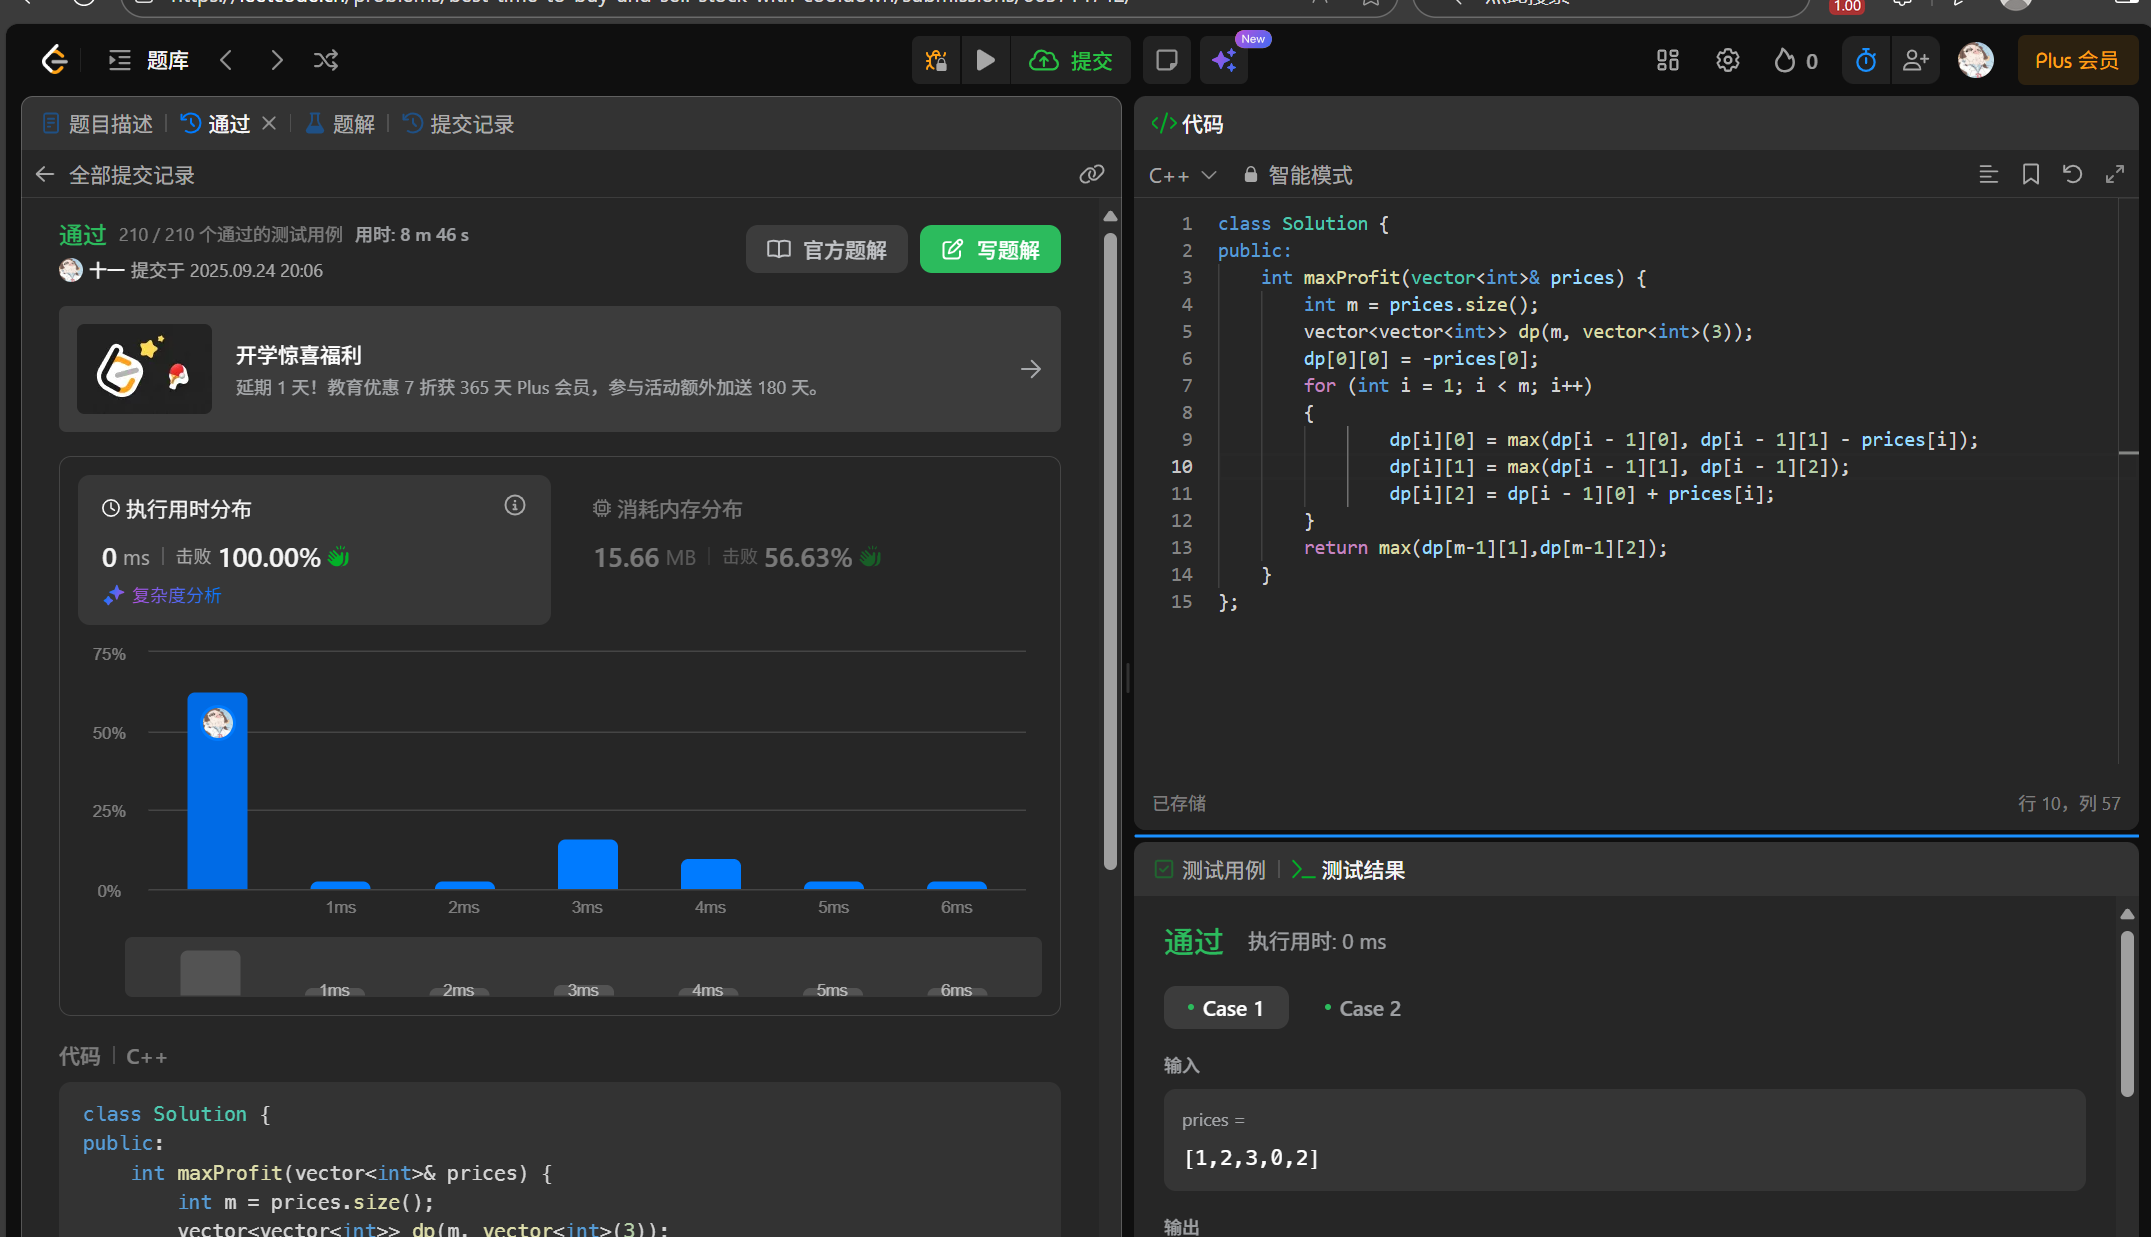Screen dimensions: 2151x1237
Task: Switch to the 题解 tab
Action: click(x=341, y=124)
